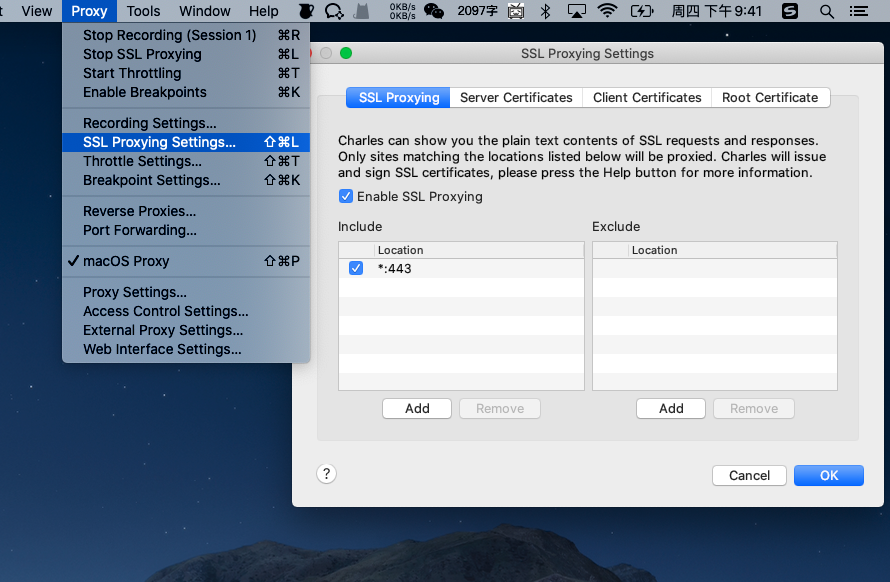Open the Wi-Fi status menu
The height and width of the screenshot is (582, 890).
coord(607,11)
